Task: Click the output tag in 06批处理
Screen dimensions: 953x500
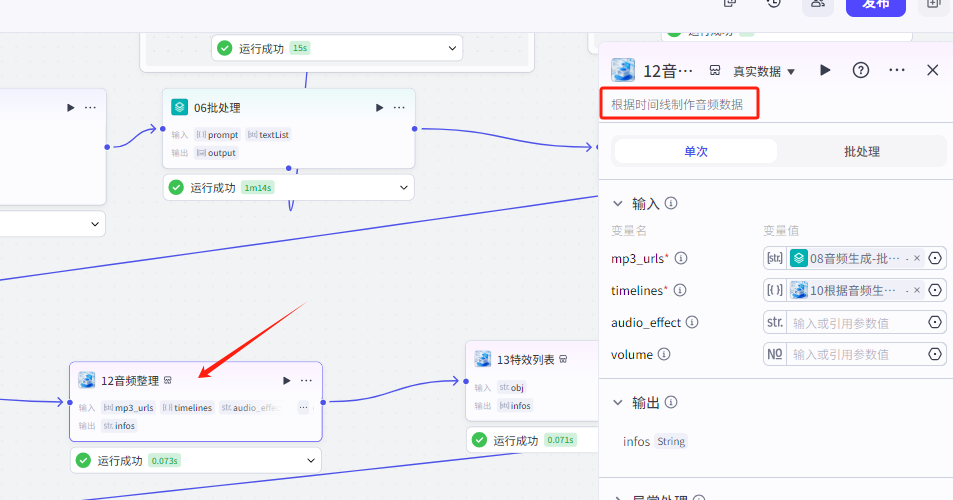Action: pos(216,153)
